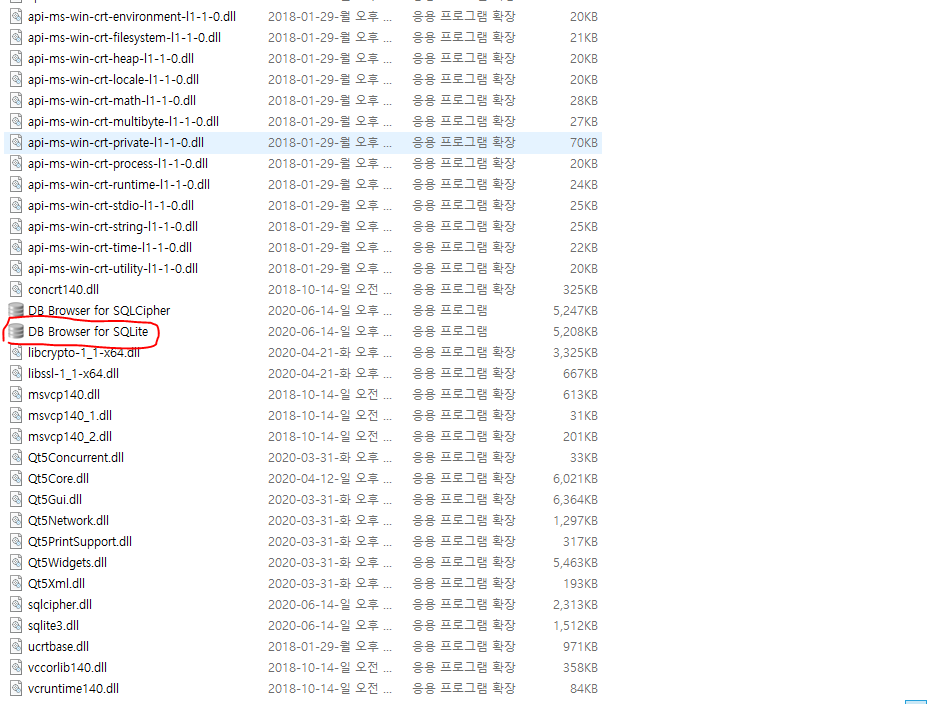Click the 1,512KB size of sqlite3.dll
Screen dimensions: 933x704
[x=575, y=625]
